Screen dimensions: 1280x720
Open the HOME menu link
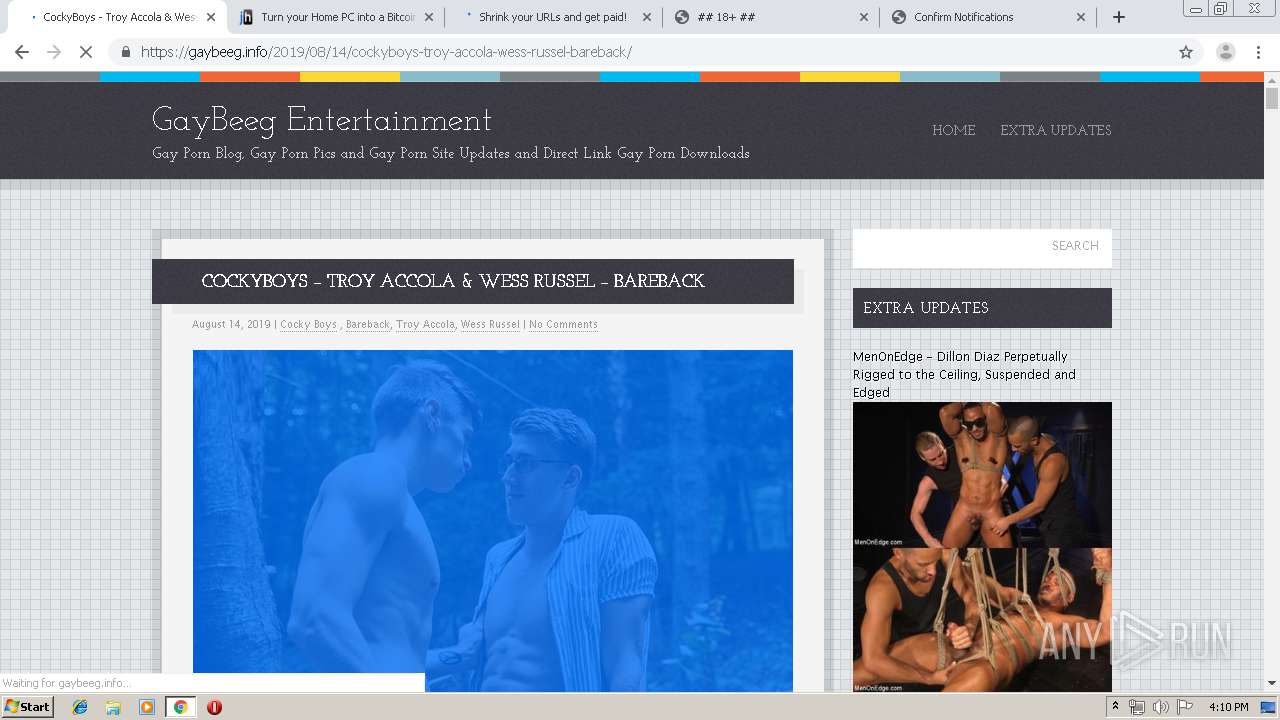pyautogui.click(x=953, y=130)
